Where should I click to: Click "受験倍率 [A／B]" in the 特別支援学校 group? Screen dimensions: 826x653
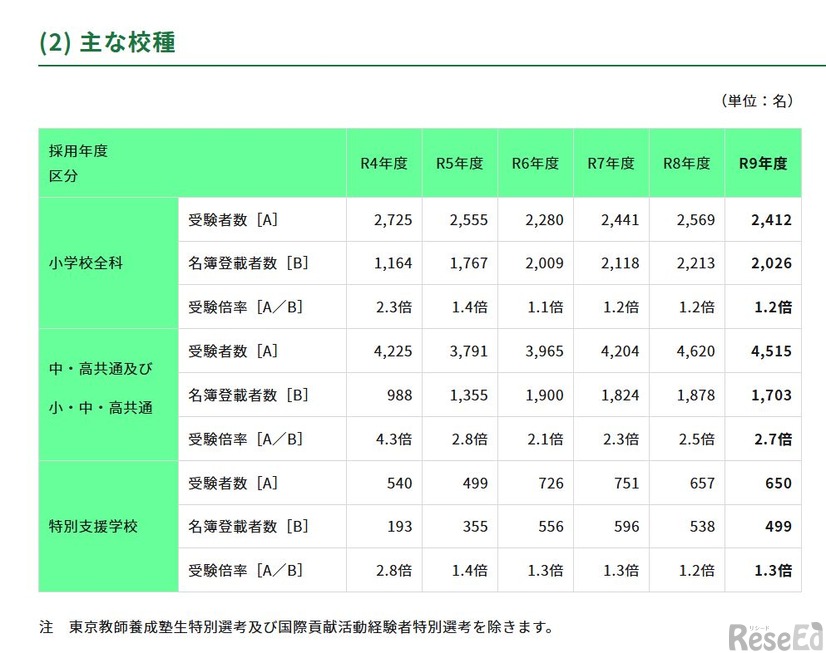click(x=245, y=570)
